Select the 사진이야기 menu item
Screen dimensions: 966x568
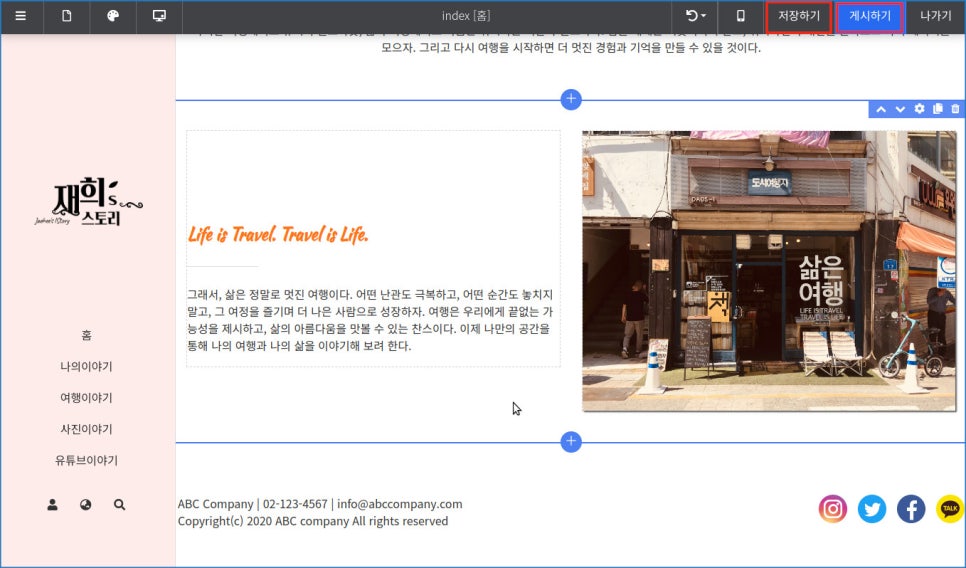[86, 429]
